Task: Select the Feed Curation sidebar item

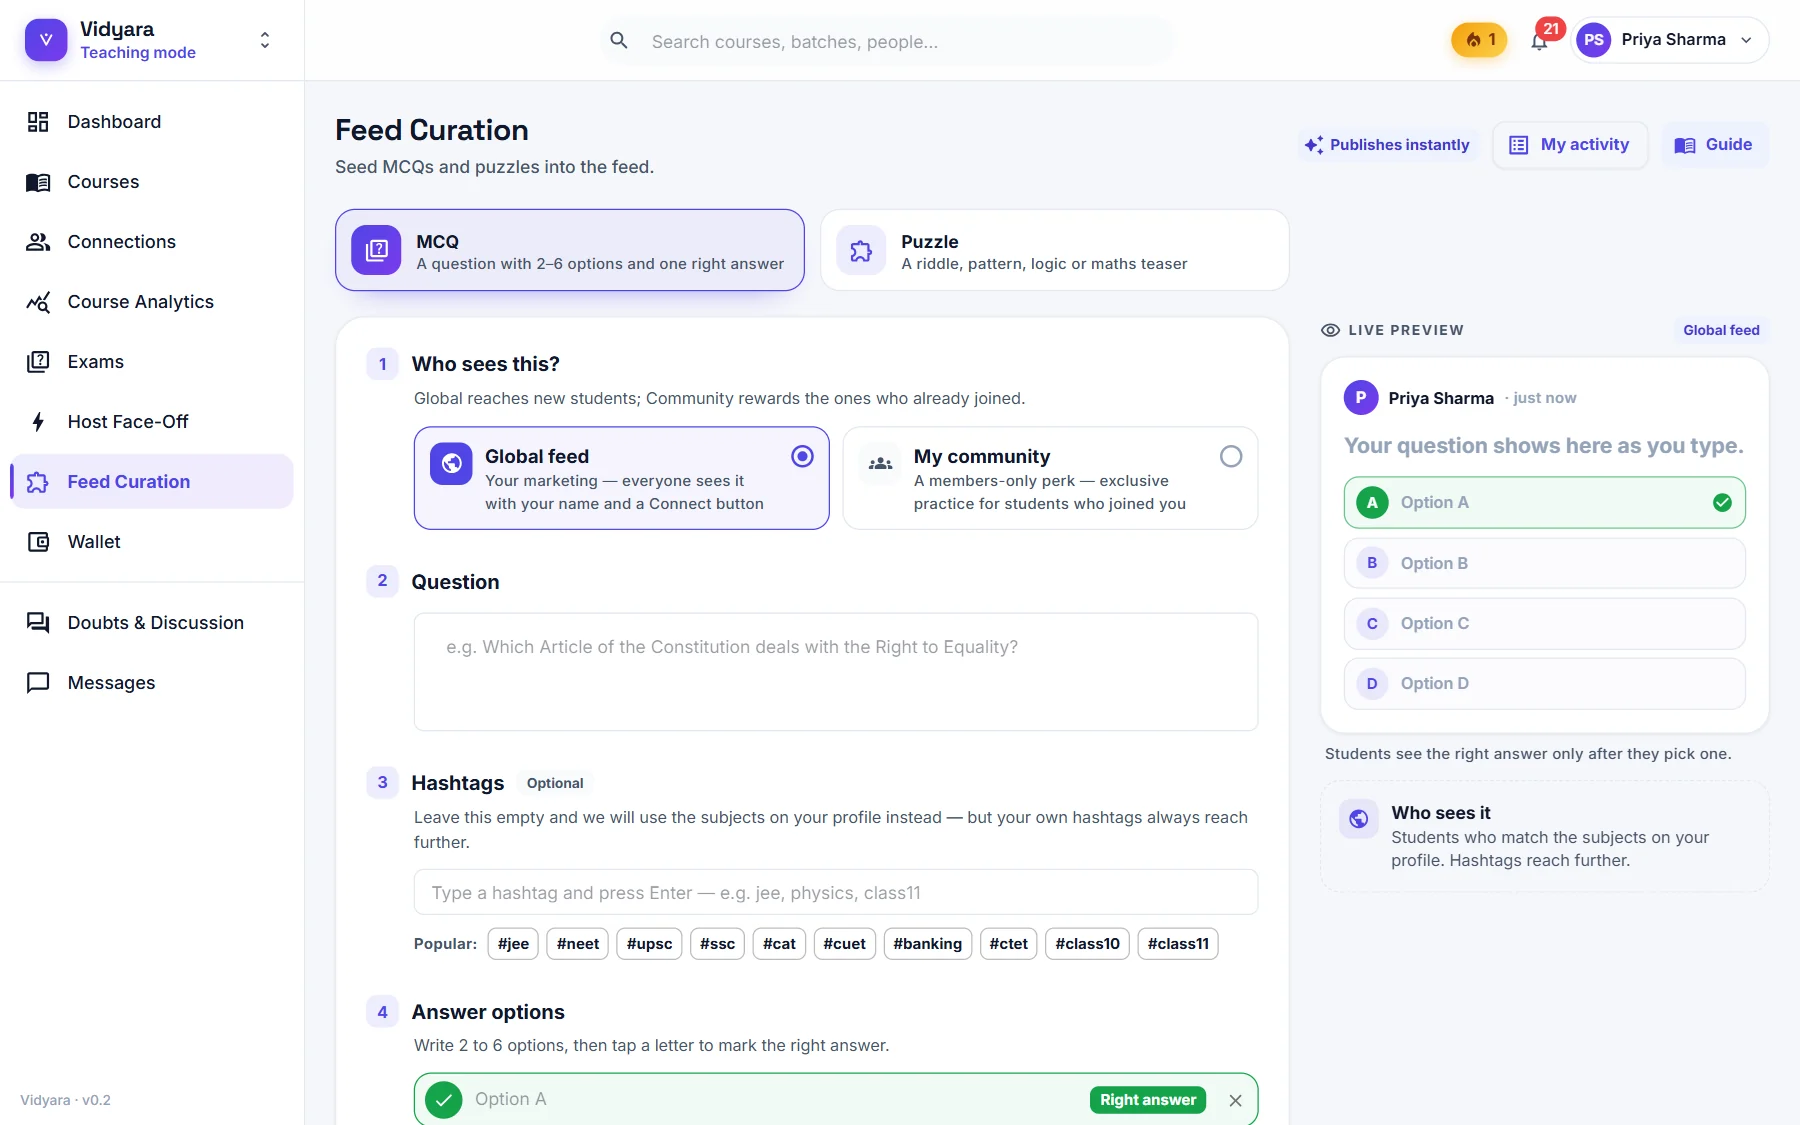Action: [152, 482]
